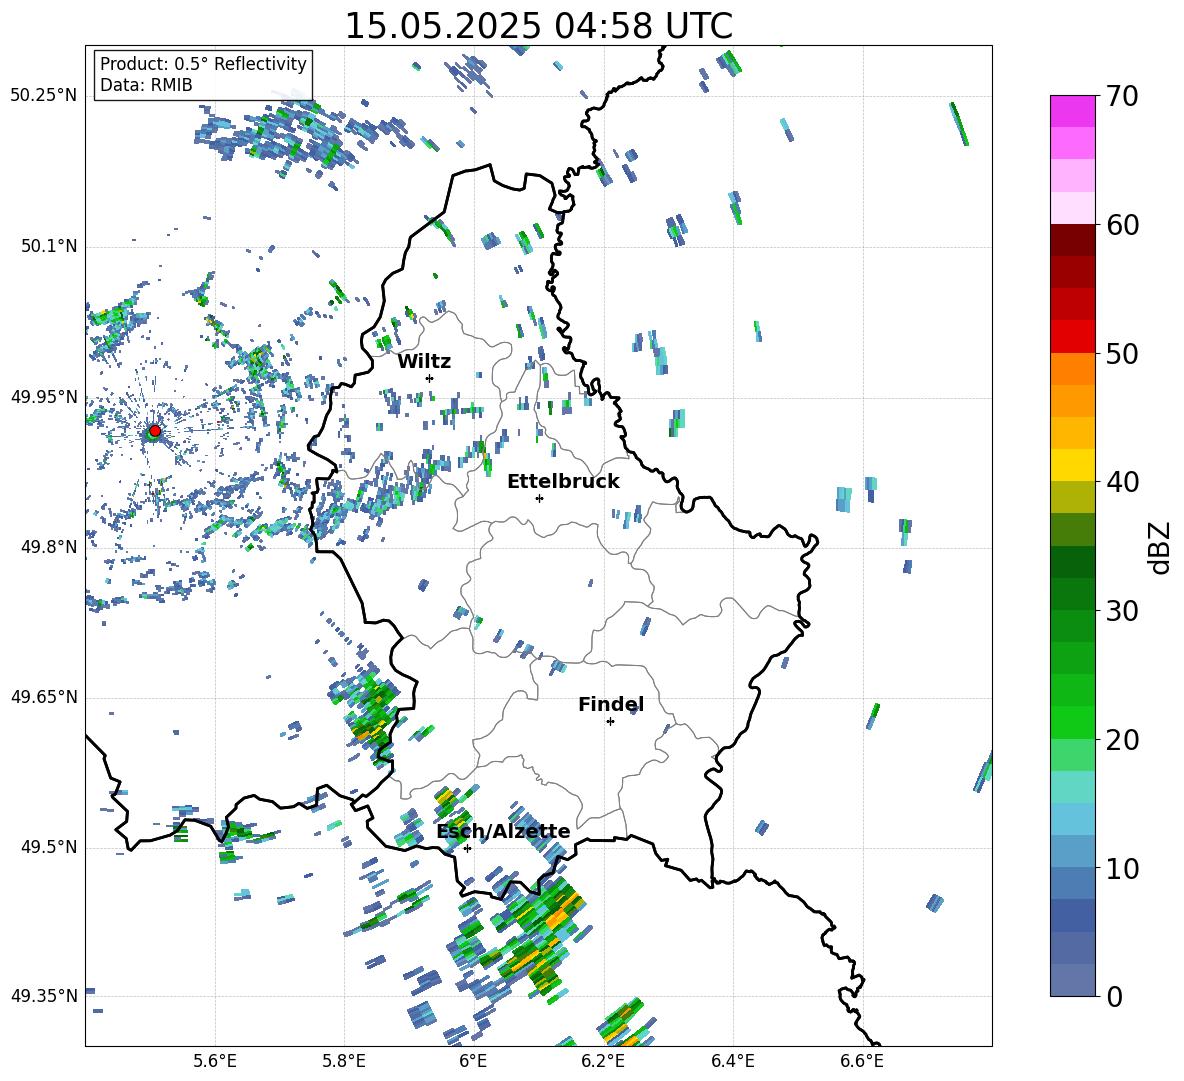Click the 6.4°E longitude label

pos(732,1061)
